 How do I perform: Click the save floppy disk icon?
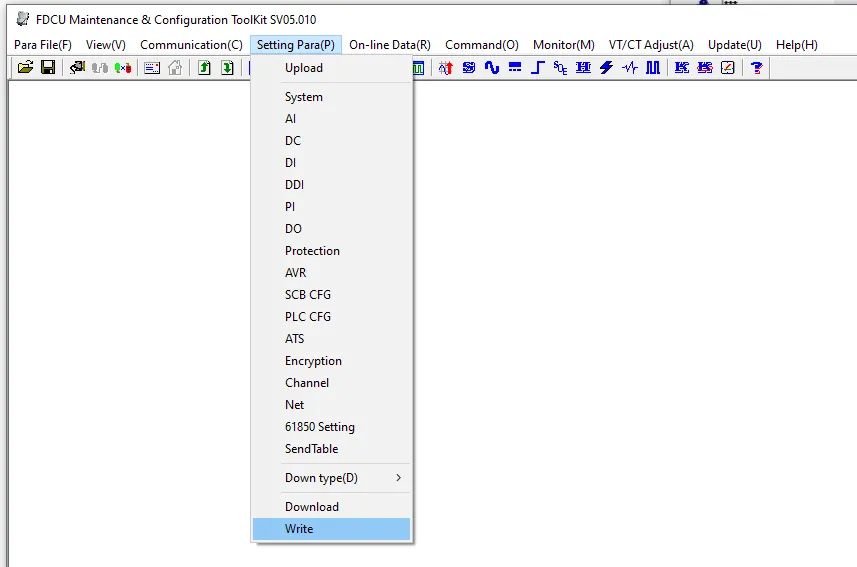(x=48, y=68)
